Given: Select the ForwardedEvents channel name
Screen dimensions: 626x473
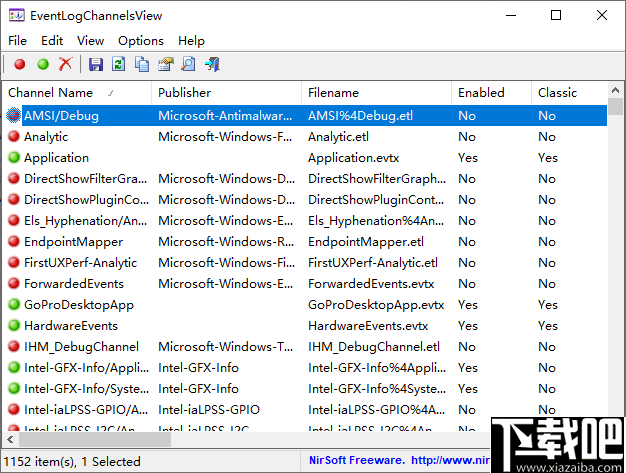Looking at the screenshot, I should tap(74, 284).
